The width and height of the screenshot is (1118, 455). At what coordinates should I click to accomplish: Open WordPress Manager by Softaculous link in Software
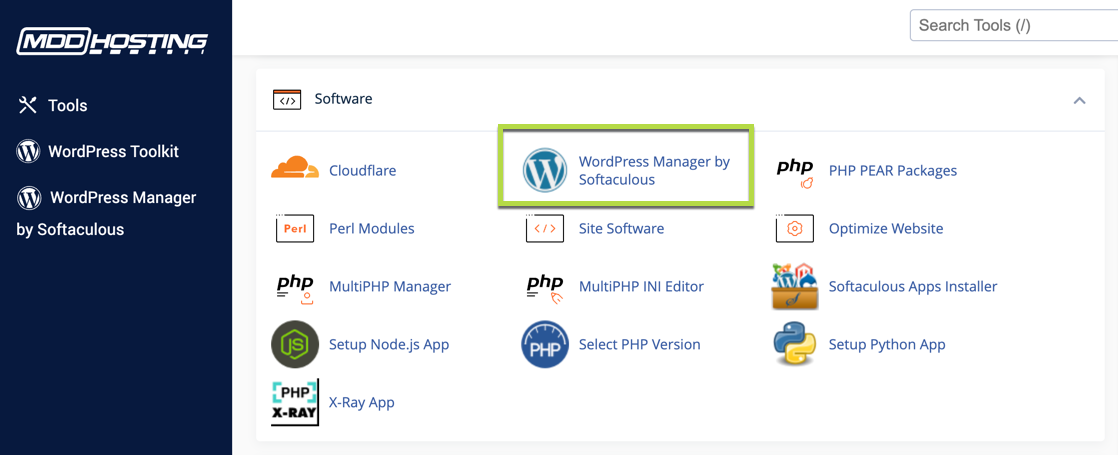click(654, 171)
